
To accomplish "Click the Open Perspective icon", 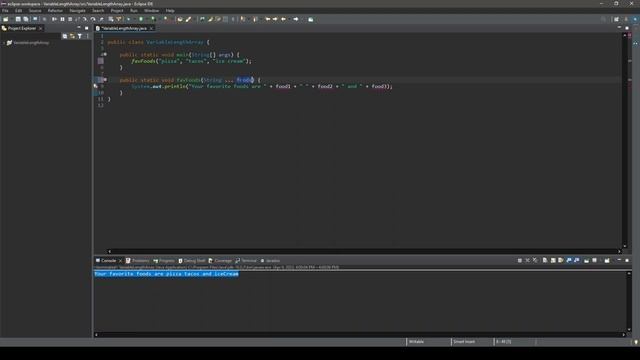I will (x=616, y=19).
